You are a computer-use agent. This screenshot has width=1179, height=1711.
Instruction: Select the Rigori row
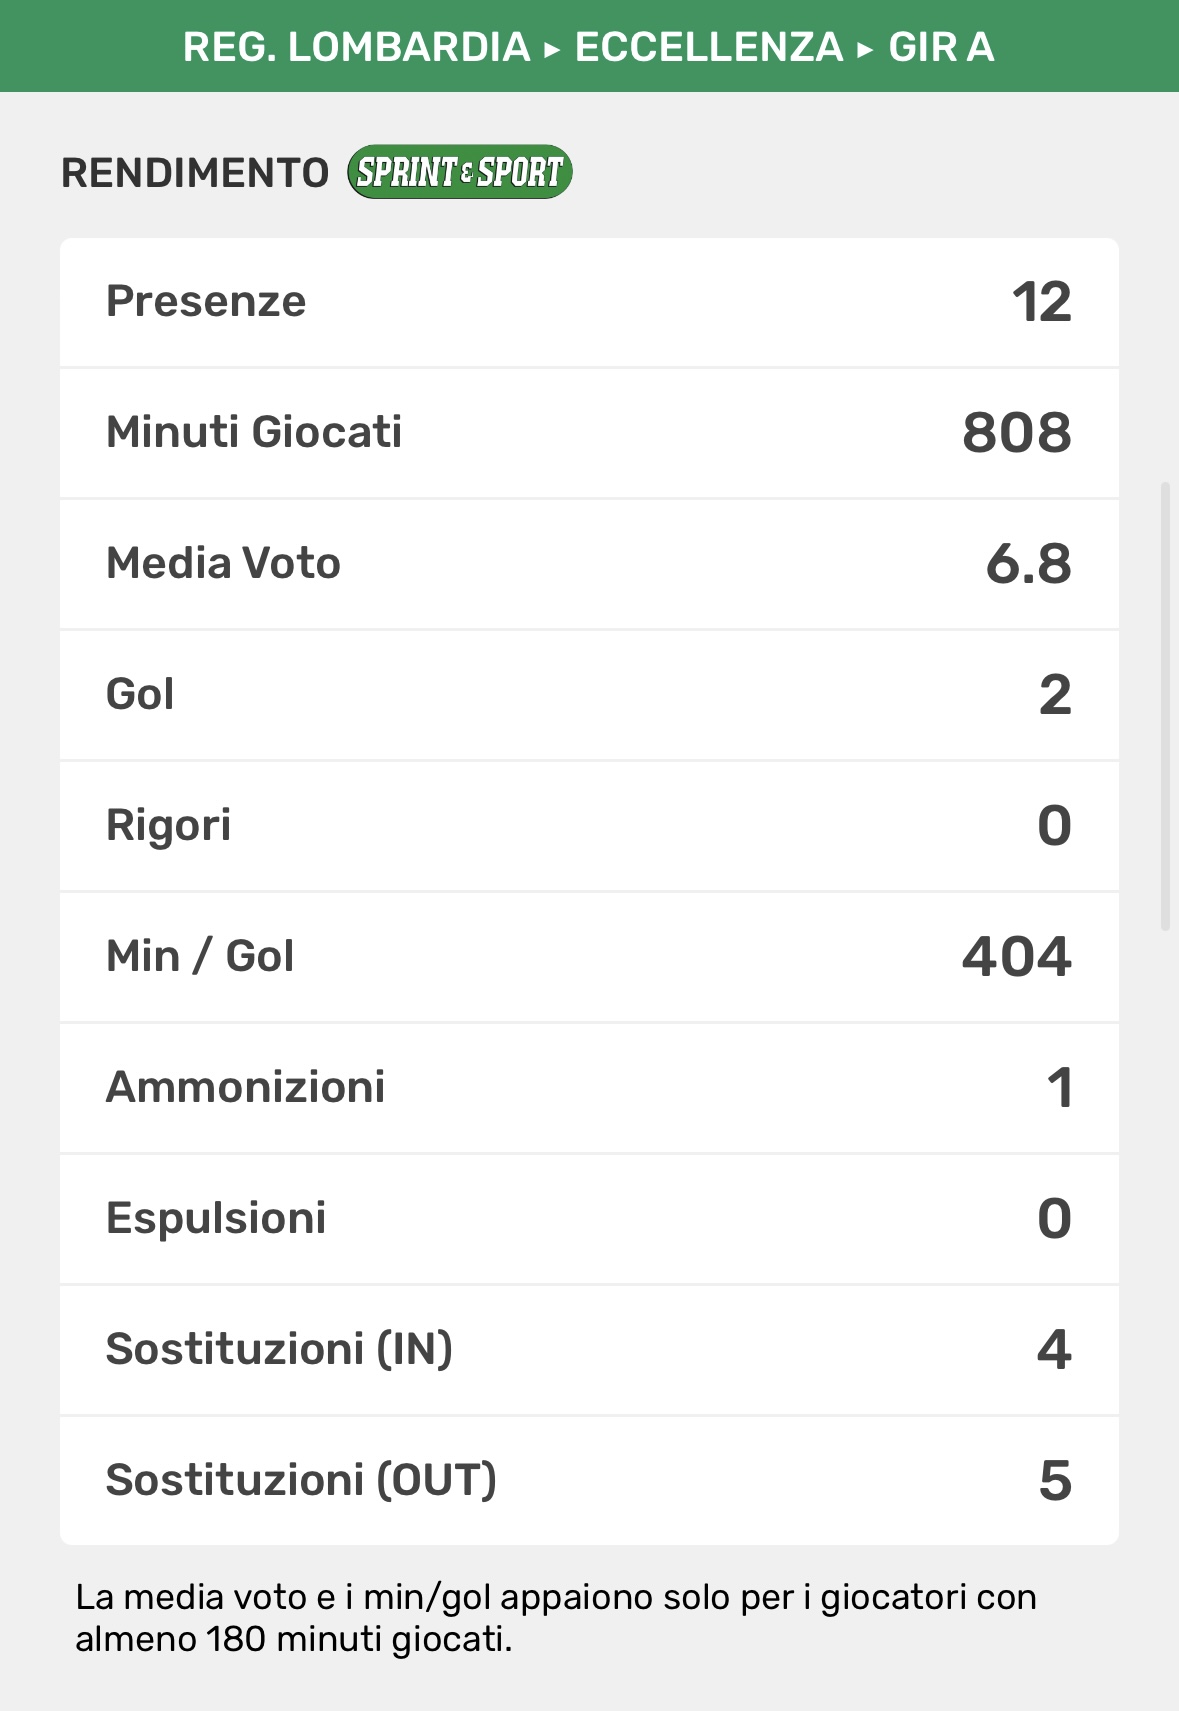click(589, 826)
